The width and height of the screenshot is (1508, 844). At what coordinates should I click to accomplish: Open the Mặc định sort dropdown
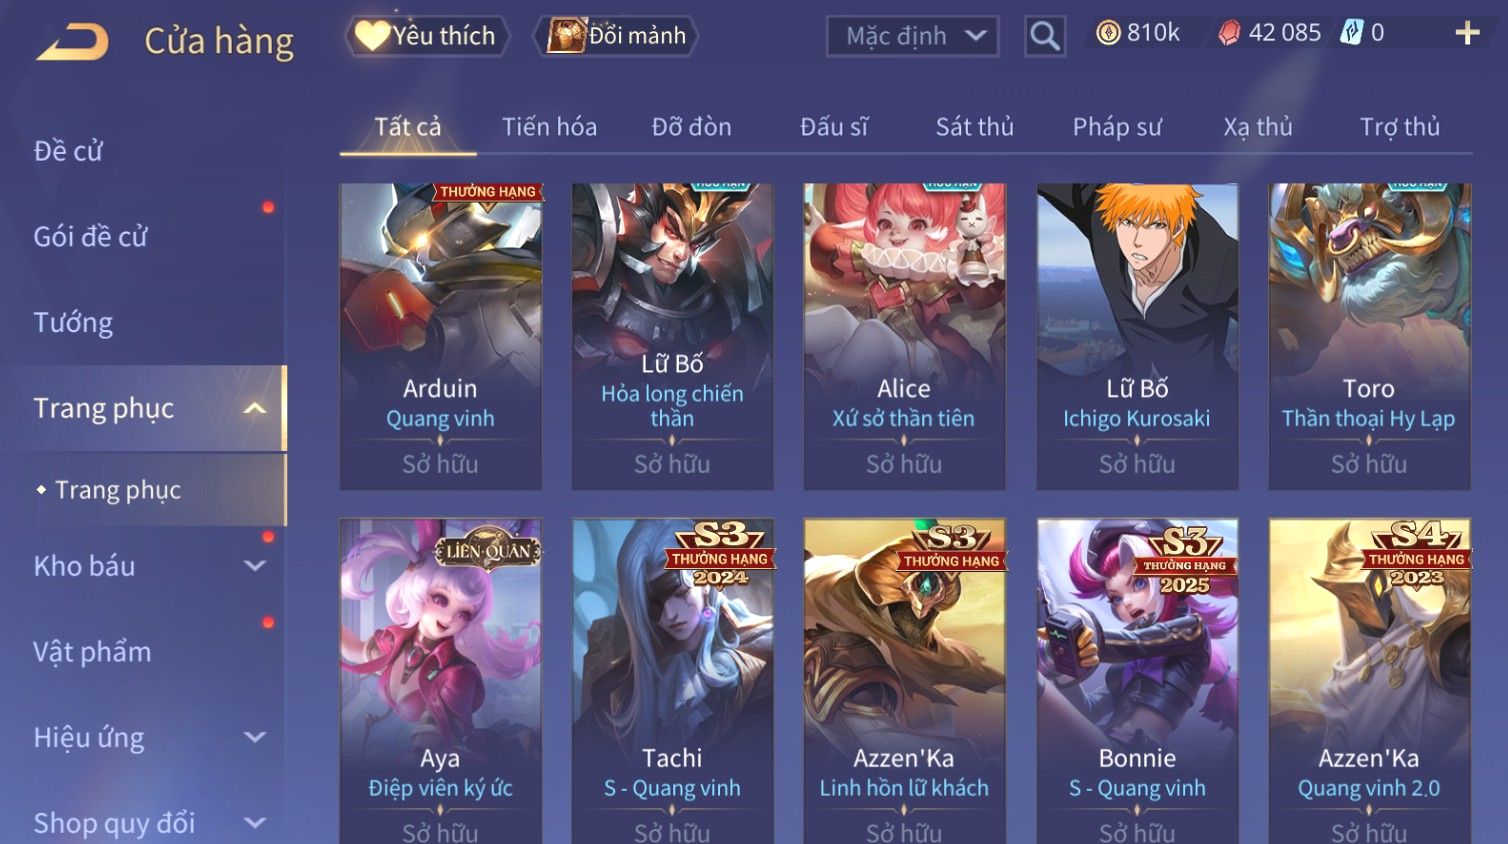912,37
